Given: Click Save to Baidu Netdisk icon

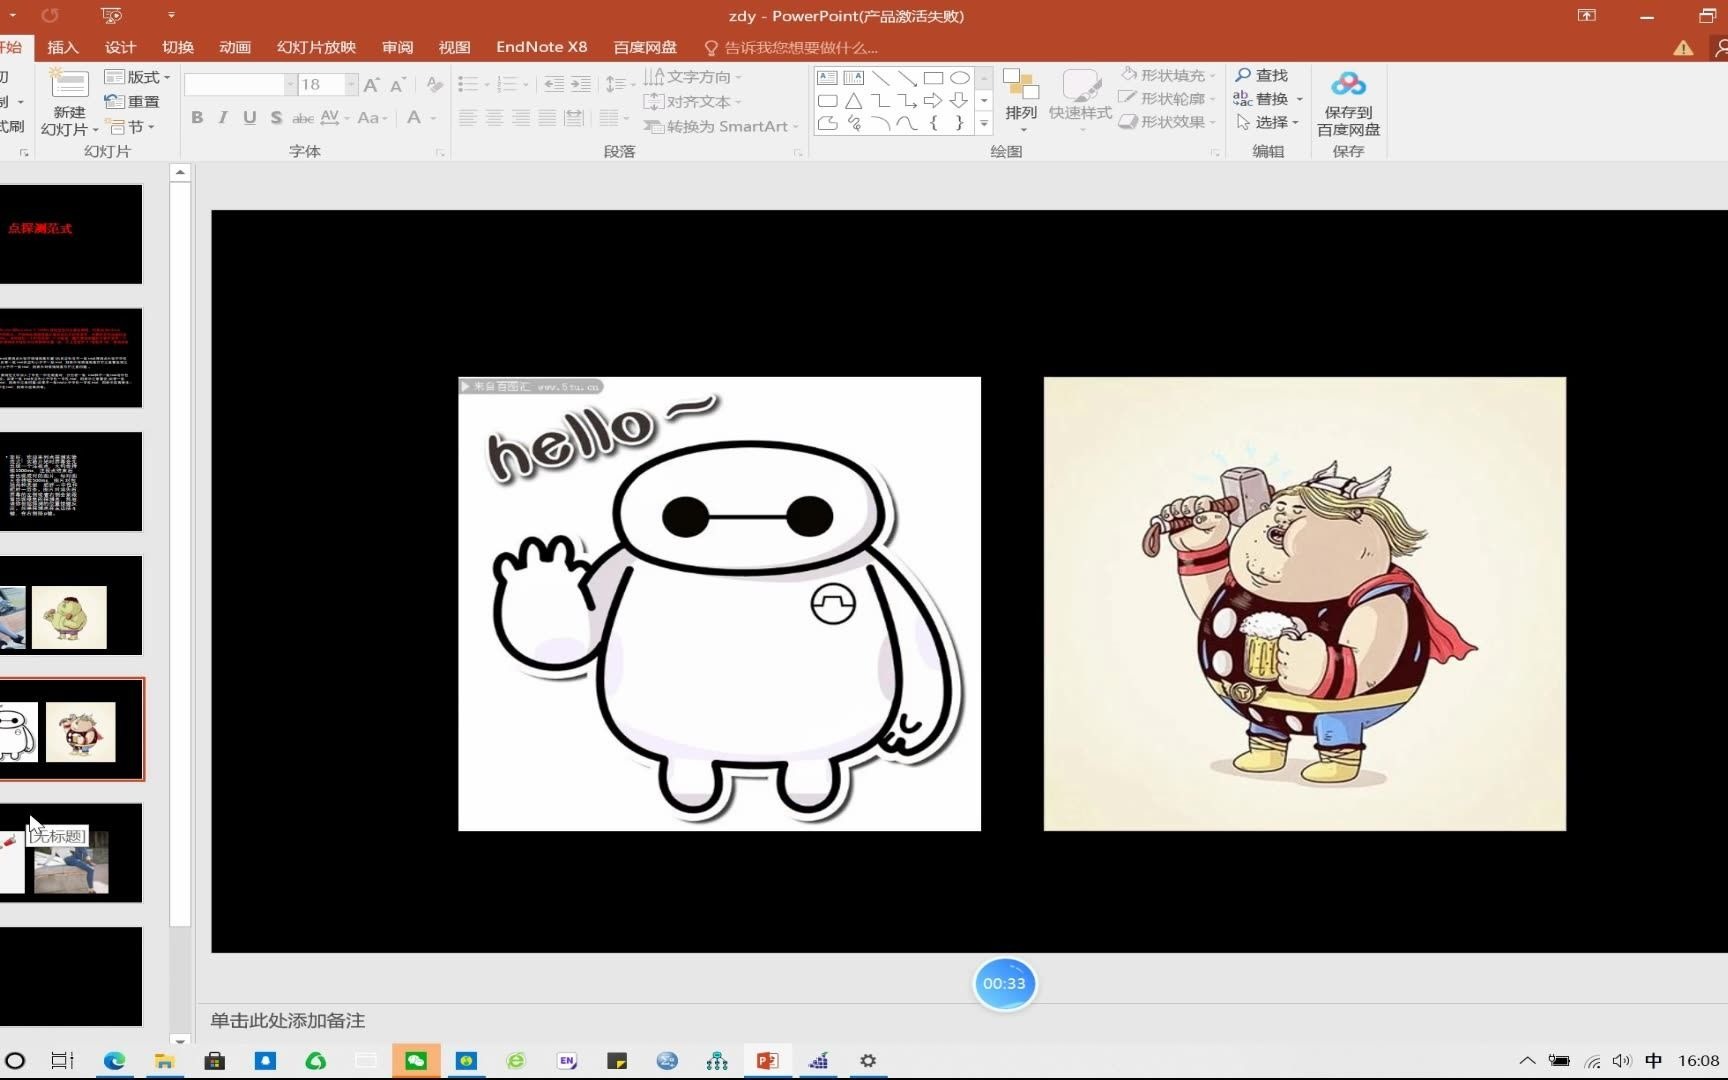Looking at the screenshot, I should pos(1348,85).
